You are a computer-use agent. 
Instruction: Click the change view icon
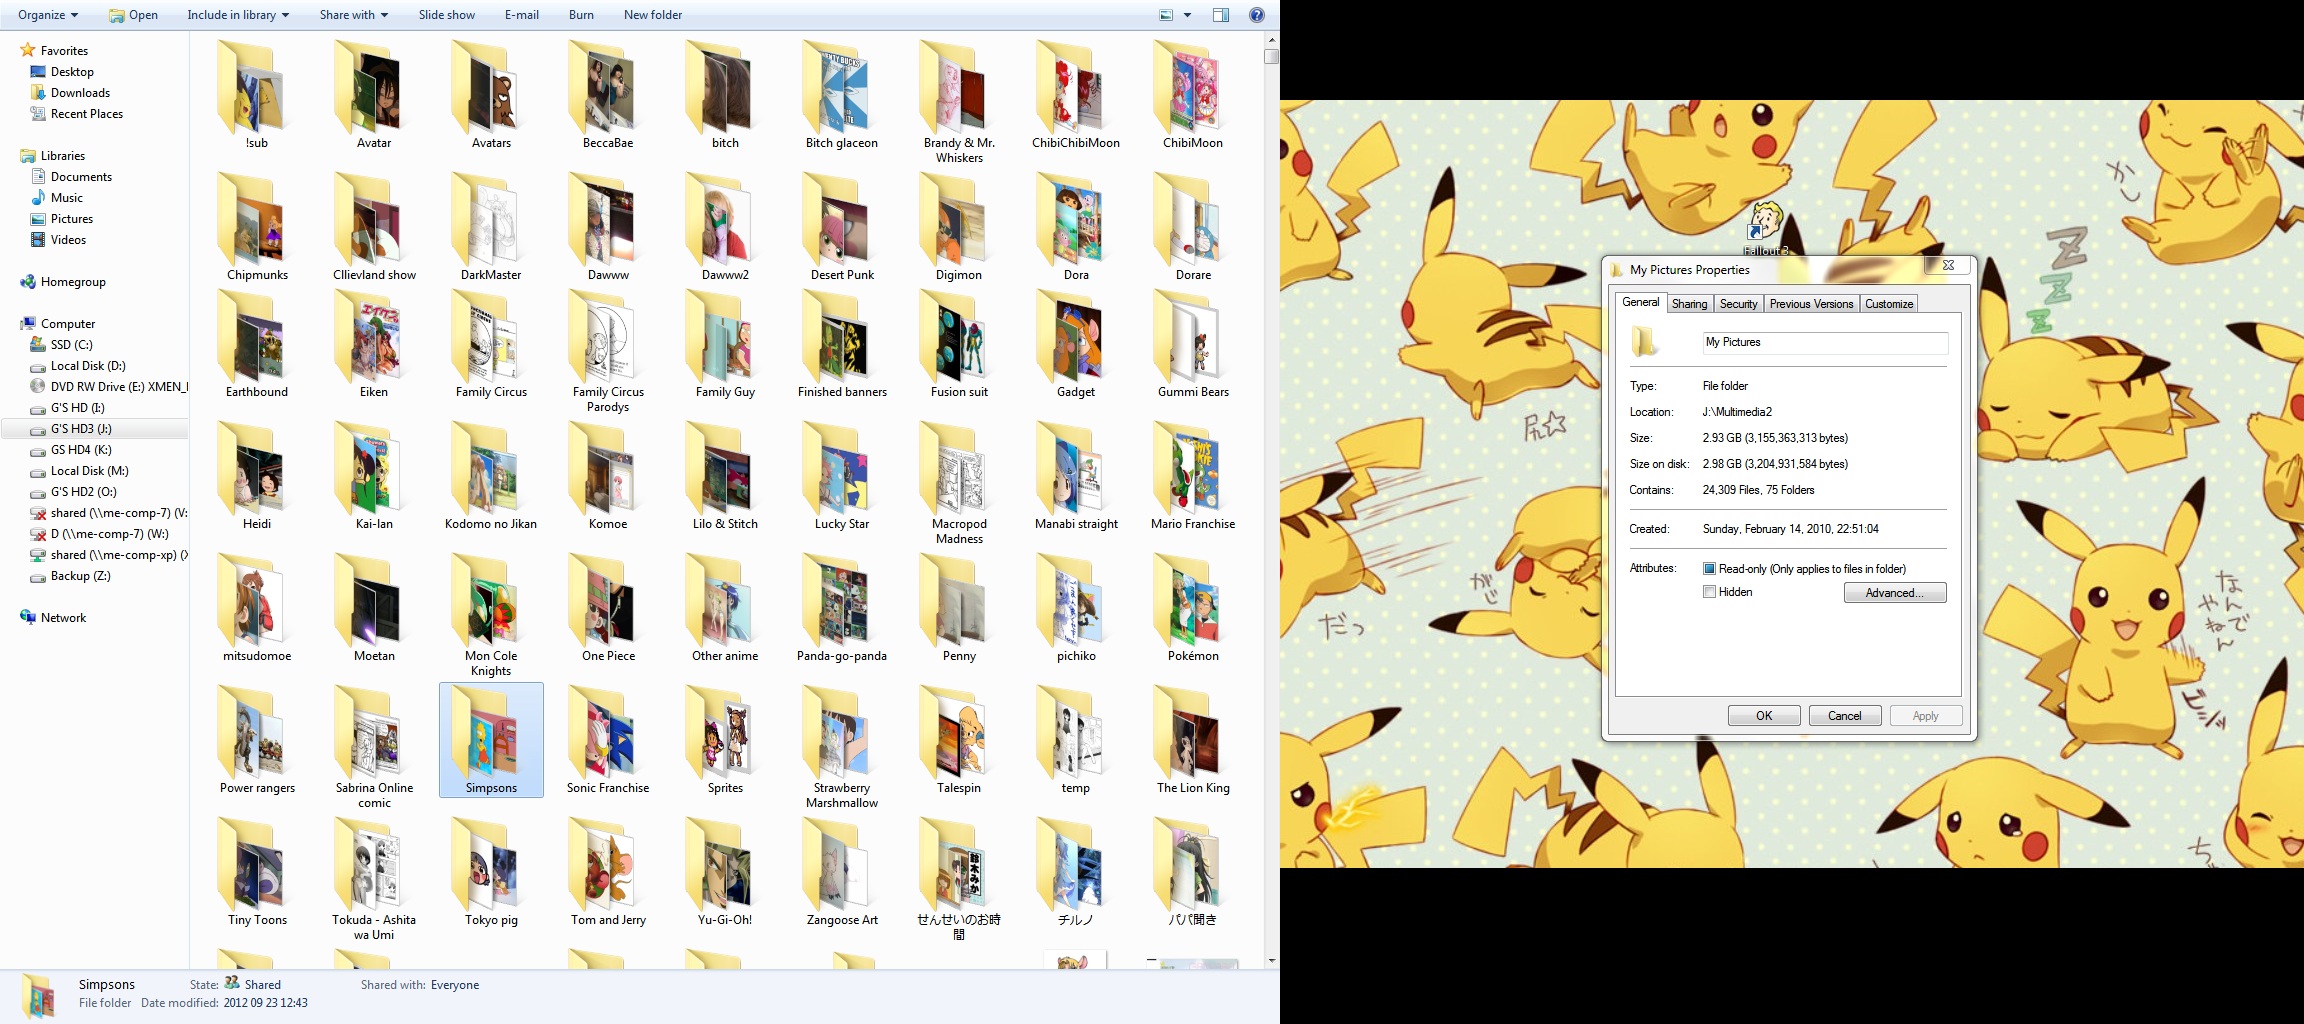[1166, 15]
